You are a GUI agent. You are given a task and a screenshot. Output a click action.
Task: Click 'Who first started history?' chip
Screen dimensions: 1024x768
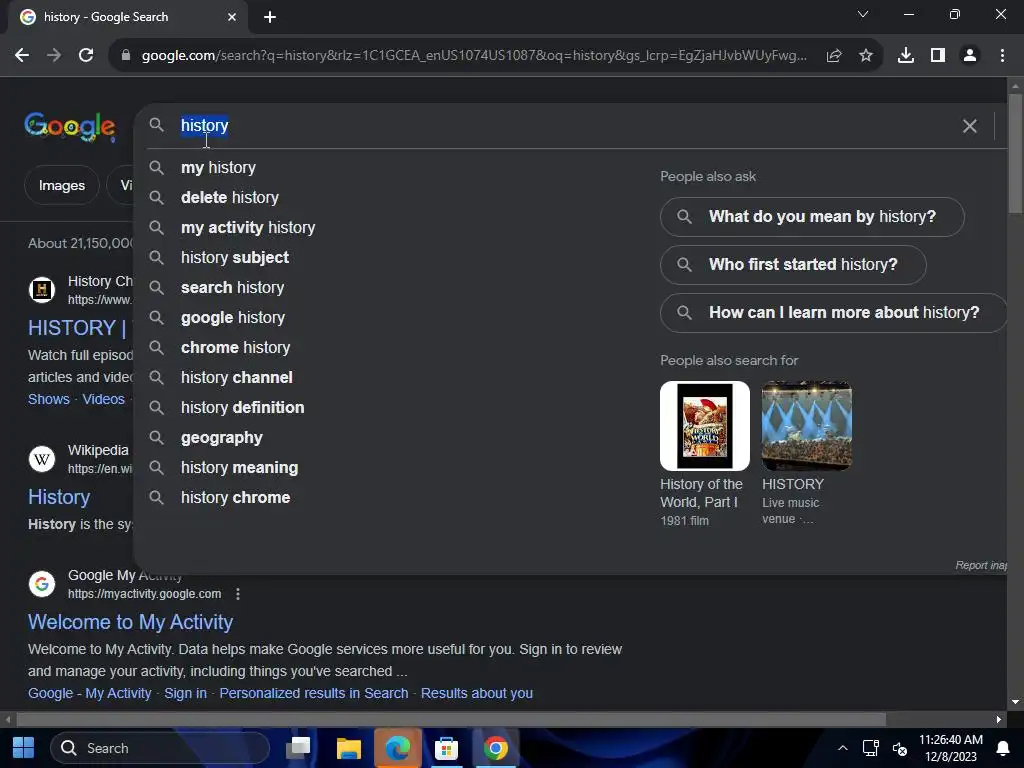tap(793, 264)
